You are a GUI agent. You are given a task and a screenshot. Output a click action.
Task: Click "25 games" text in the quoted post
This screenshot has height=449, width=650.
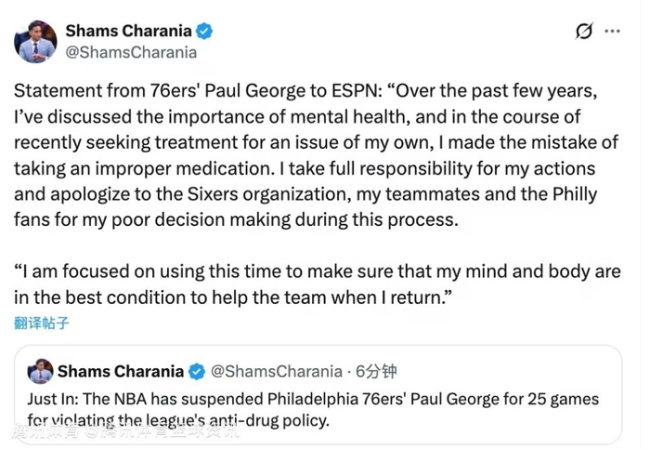pyautogui.click(x=567, y=399)
